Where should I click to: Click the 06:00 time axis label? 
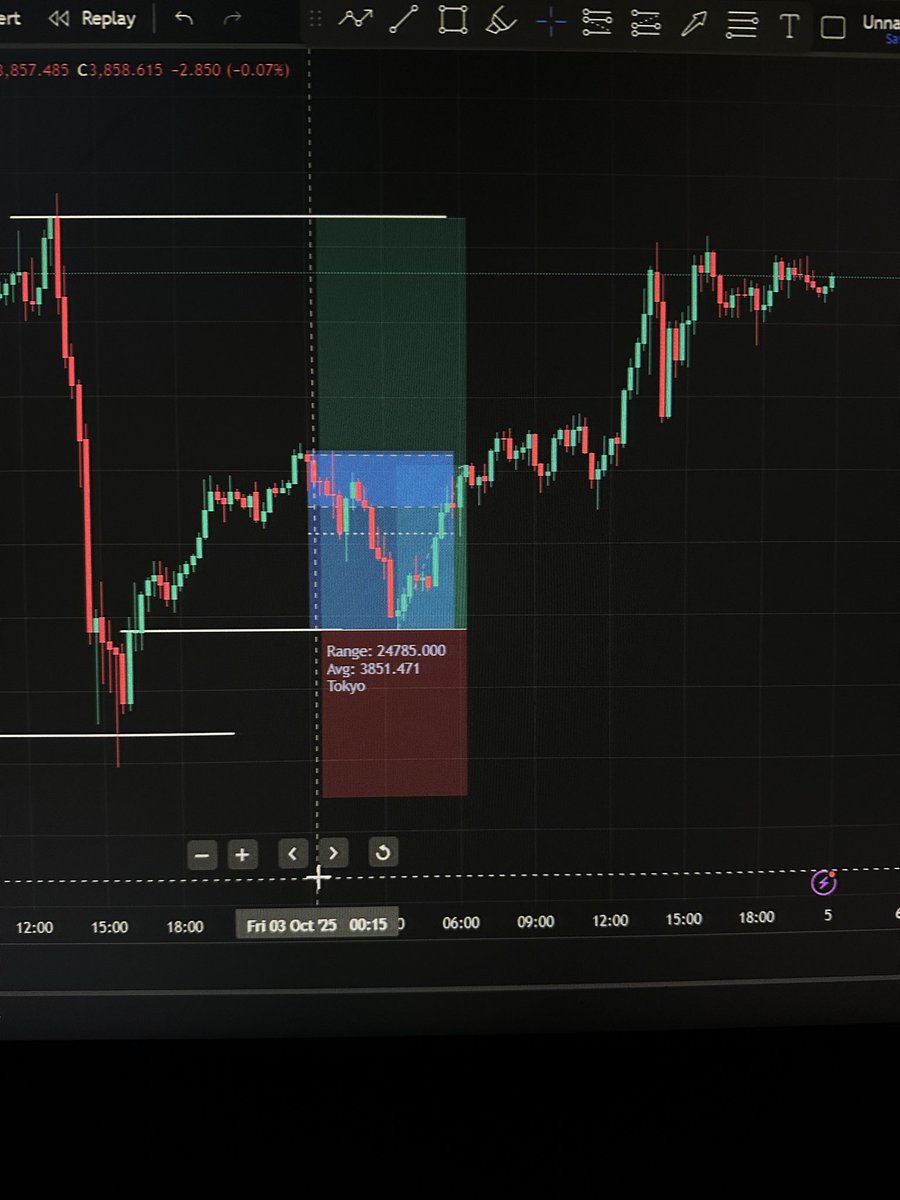tap(461, 923)
